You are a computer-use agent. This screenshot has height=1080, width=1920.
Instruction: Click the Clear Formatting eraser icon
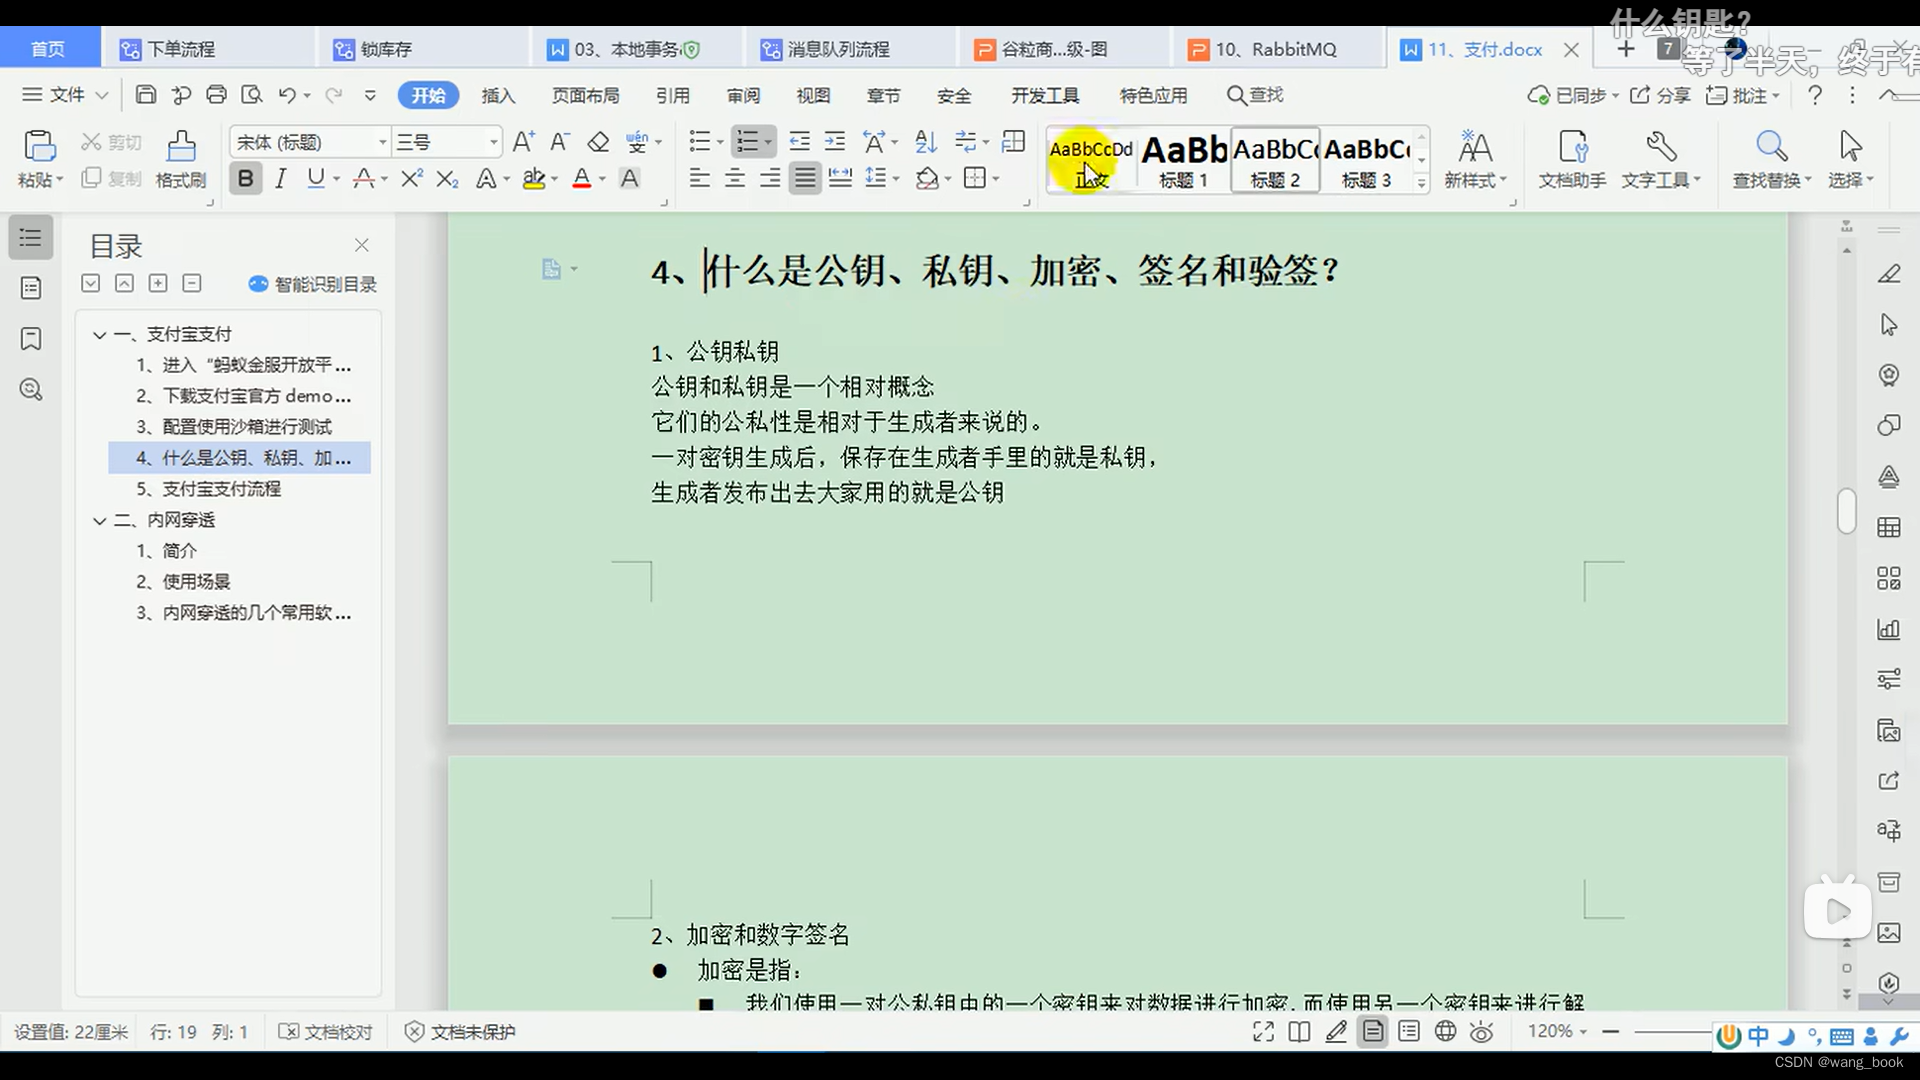pyautogui.click(x=598, y=142)
